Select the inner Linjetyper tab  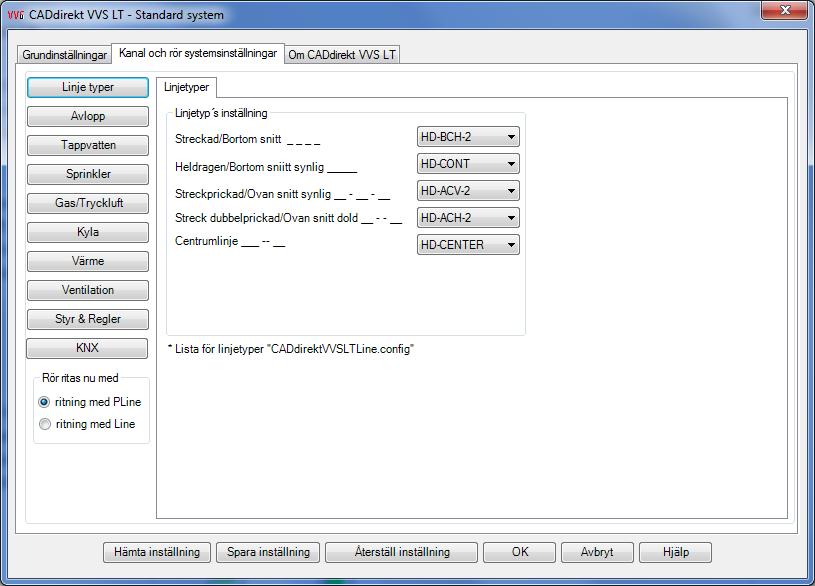click(x=187, y=87)
